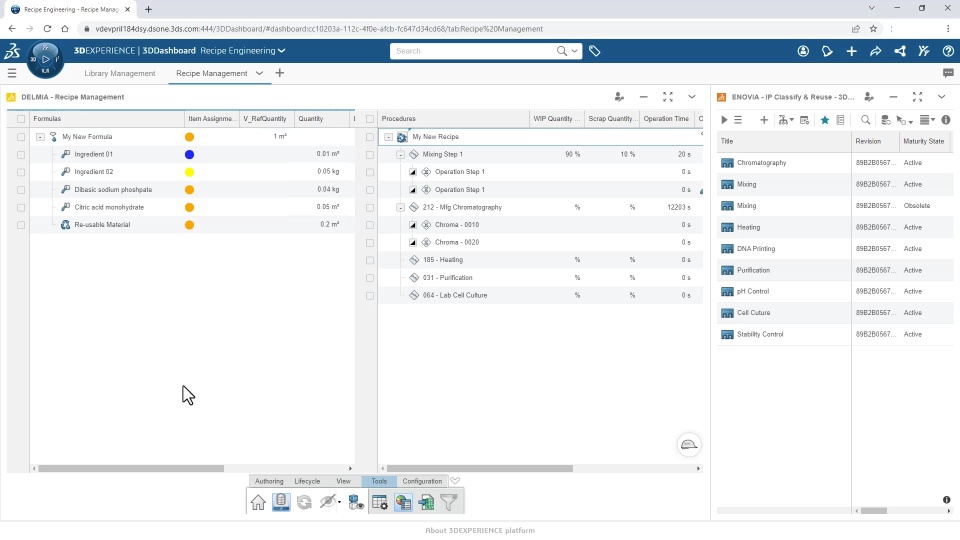Open the help question mark icon

948,51
